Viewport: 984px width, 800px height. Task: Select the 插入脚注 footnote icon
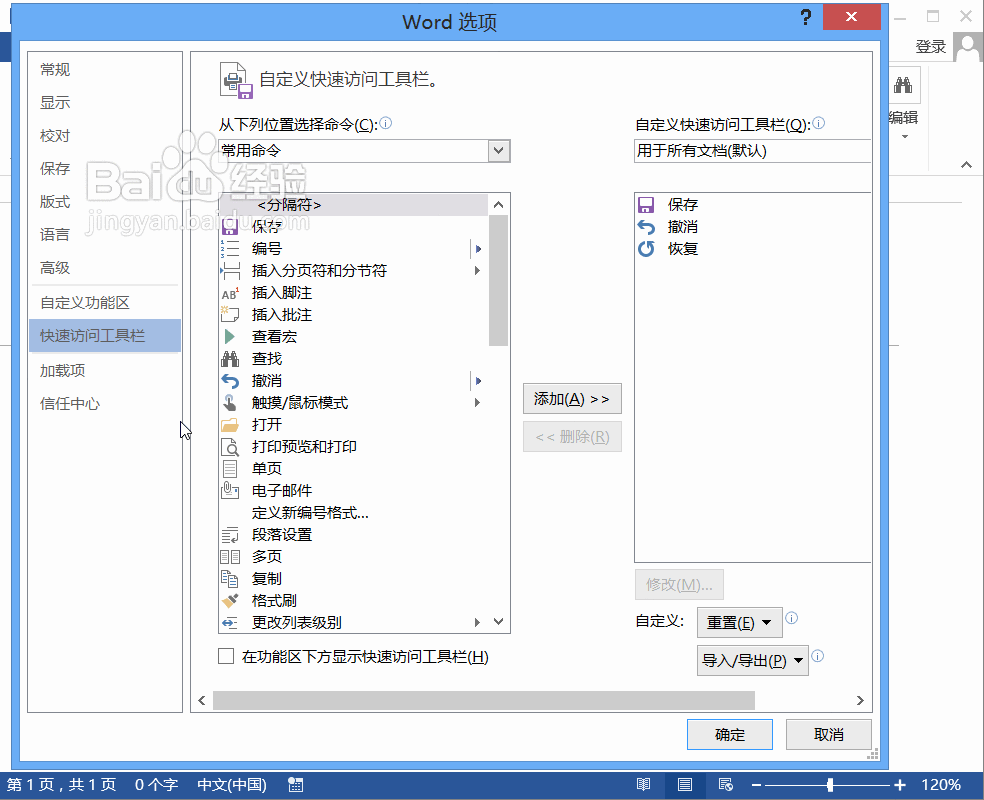pyautogui.click(x=230, y=293)
